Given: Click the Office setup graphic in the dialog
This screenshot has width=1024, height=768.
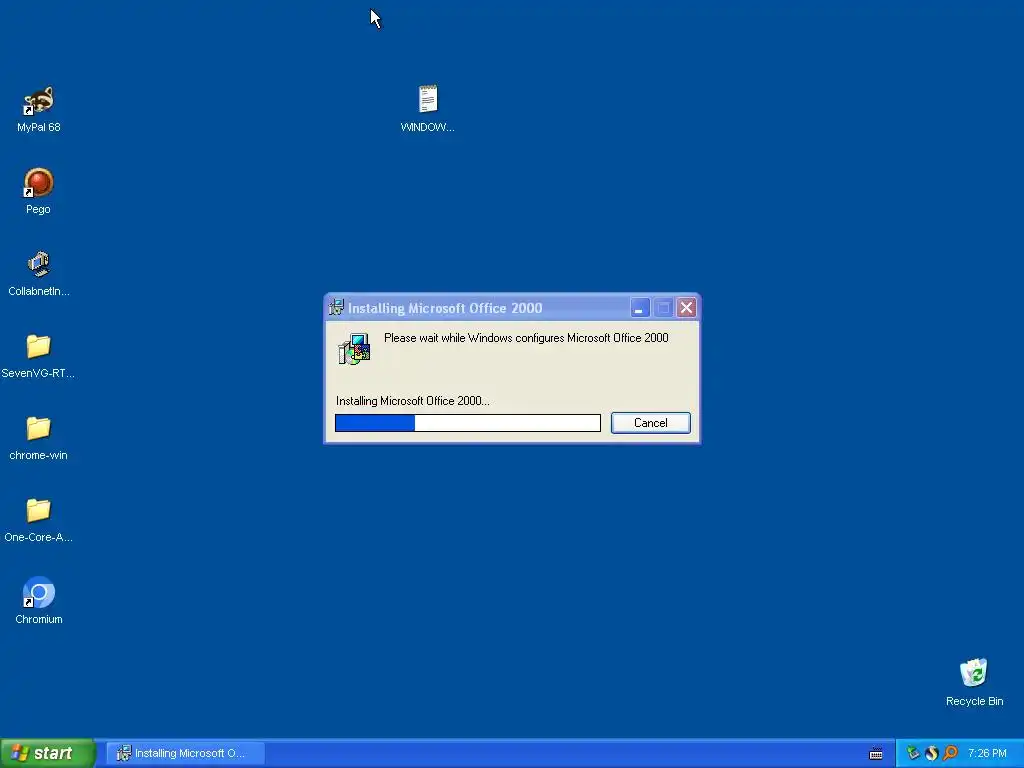Looking at the screenshot, I should [355, 349].
